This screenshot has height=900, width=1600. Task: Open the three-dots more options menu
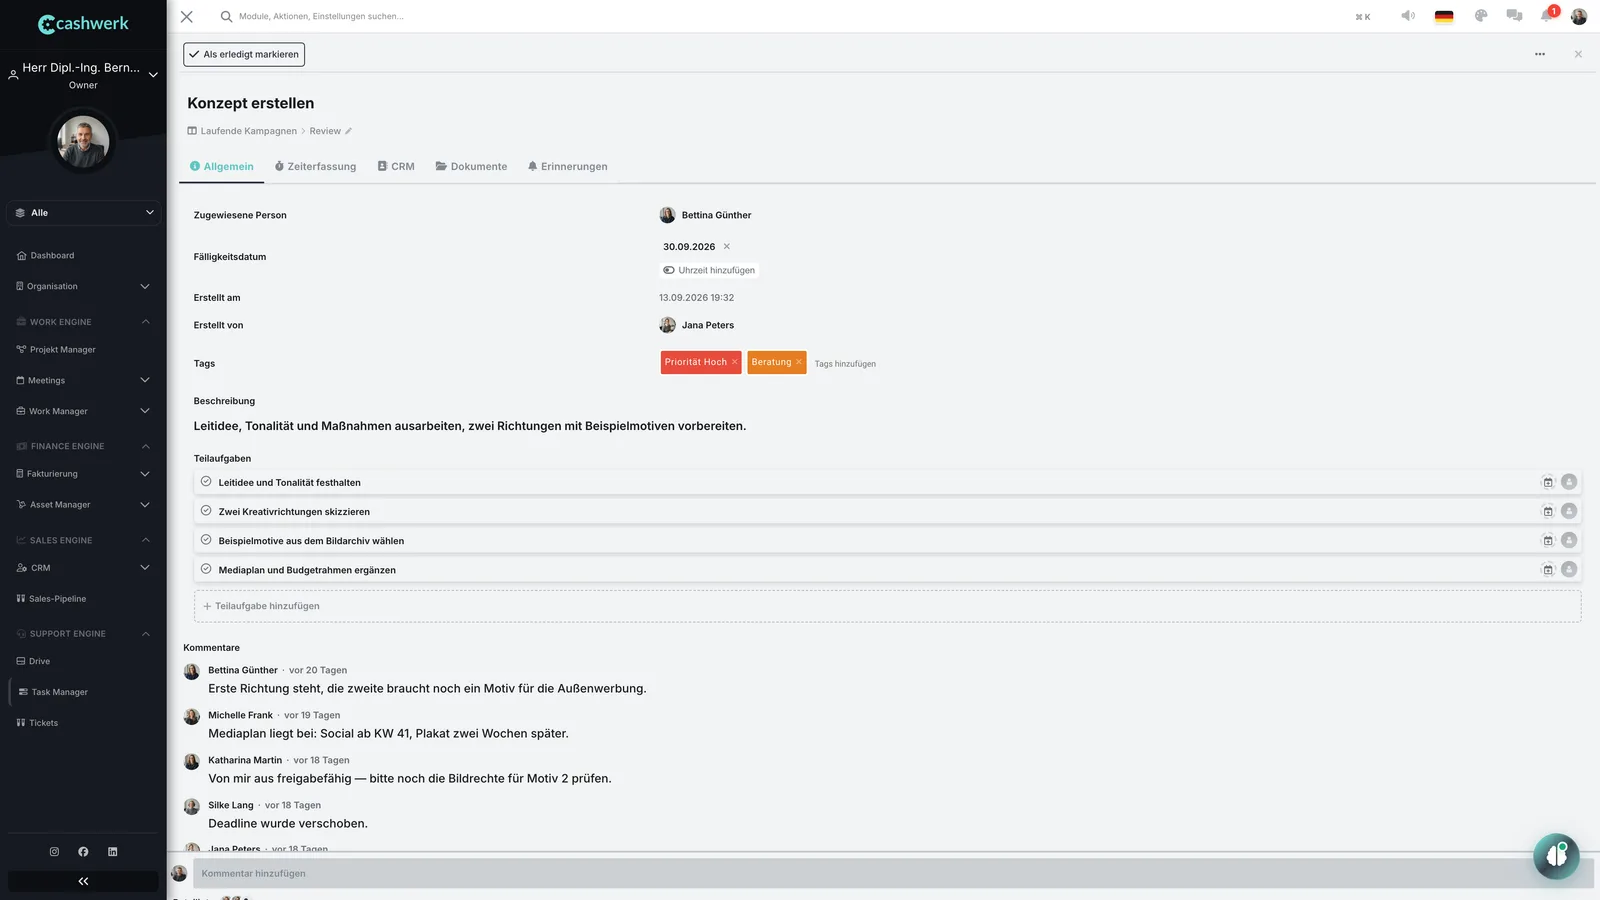(x=1540, y=54)
